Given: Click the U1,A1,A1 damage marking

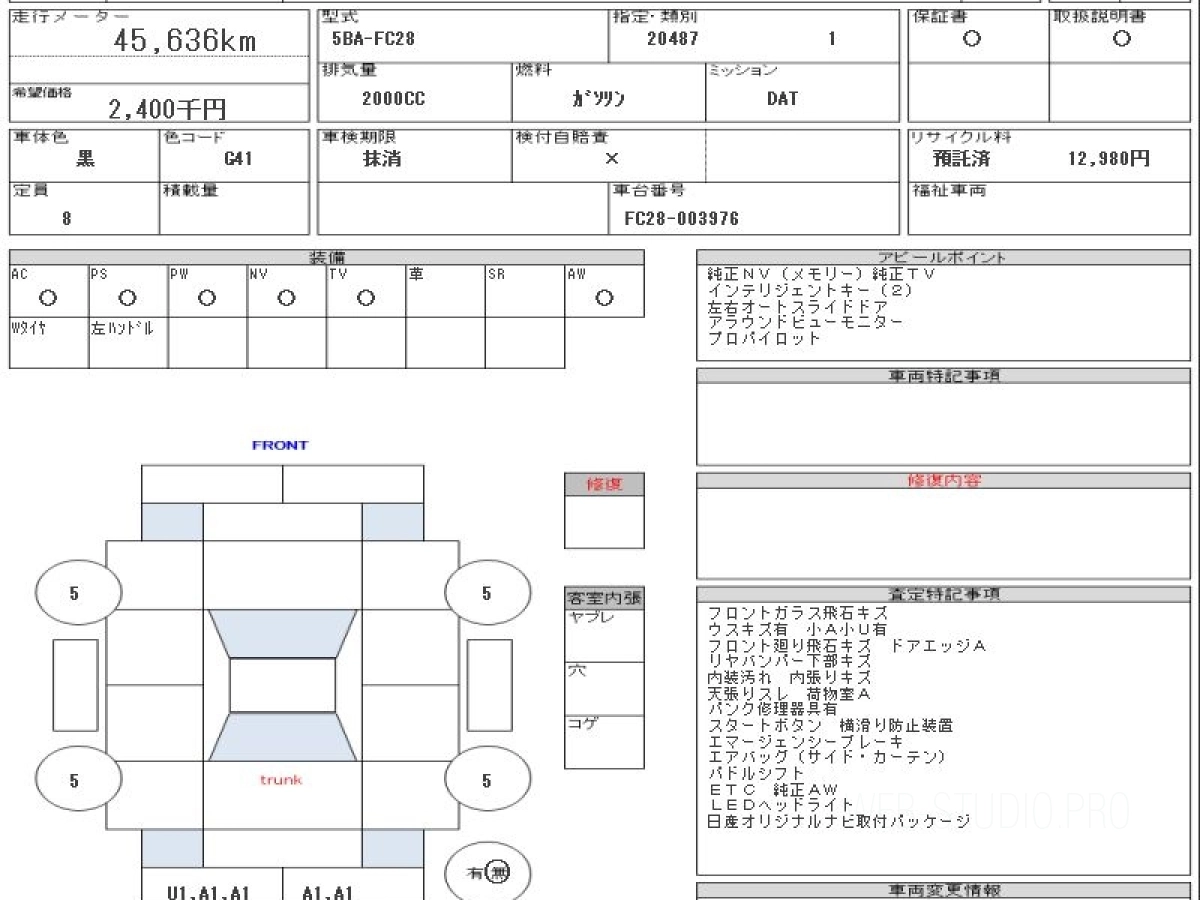Looking at the screenshot, I should click(x=209, y=892).
